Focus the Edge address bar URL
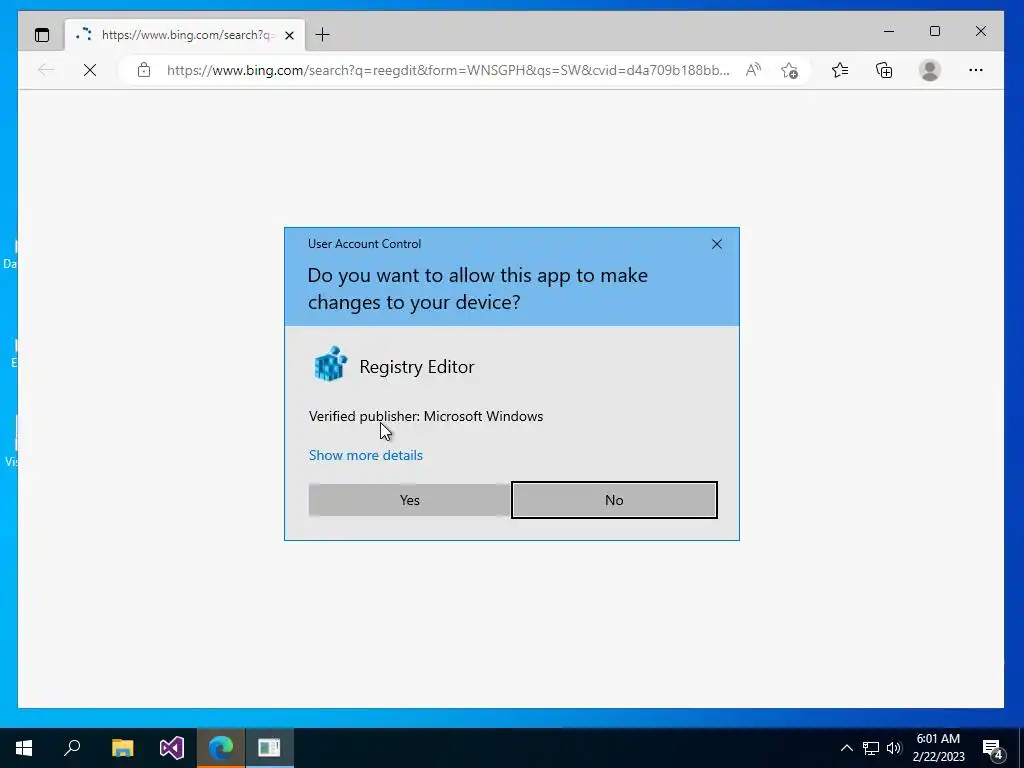 point(448,70)
